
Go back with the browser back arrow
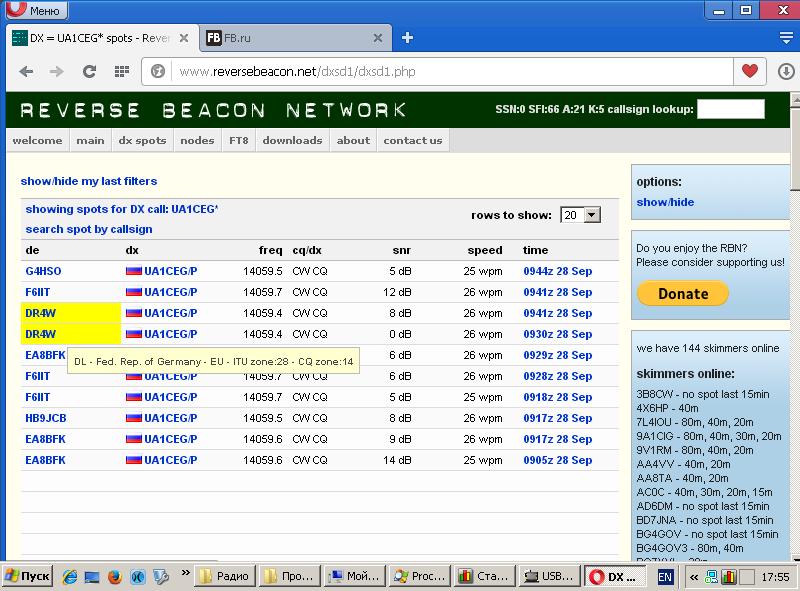tap(26, 71)
